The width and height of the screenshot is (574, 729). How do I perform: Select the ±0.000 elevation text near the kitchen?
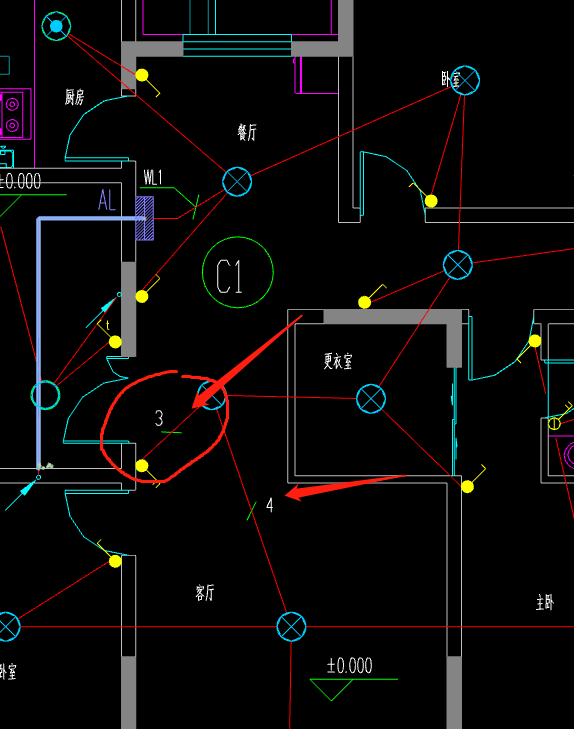pyautogui.click(x=20, y=181)
